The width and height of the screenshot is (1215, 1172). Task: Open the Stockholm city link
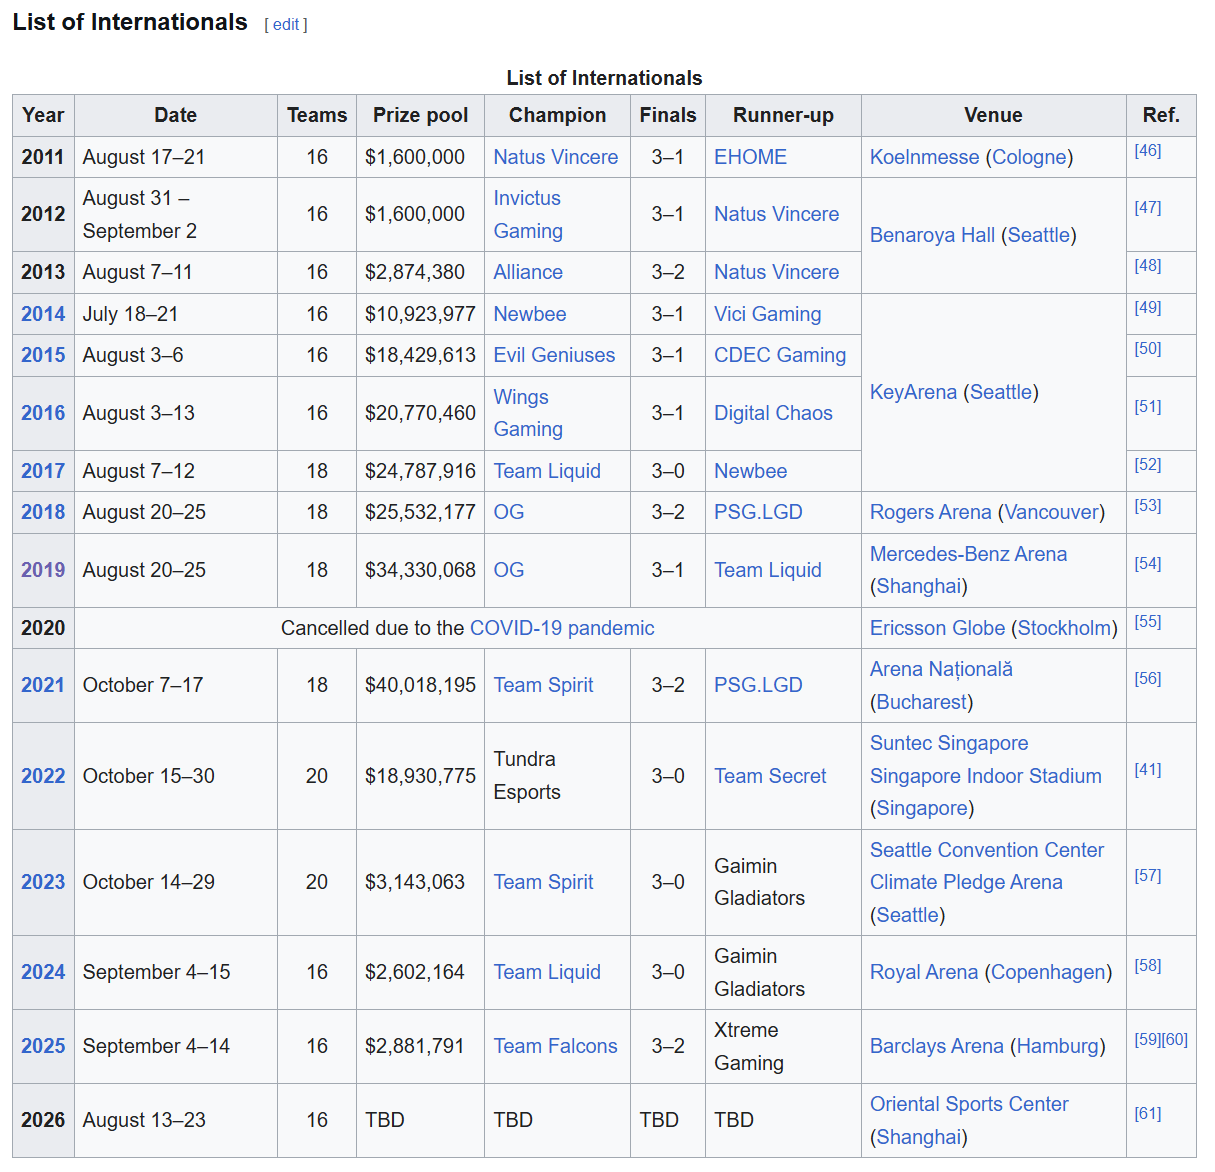[x=1064, y=628]
